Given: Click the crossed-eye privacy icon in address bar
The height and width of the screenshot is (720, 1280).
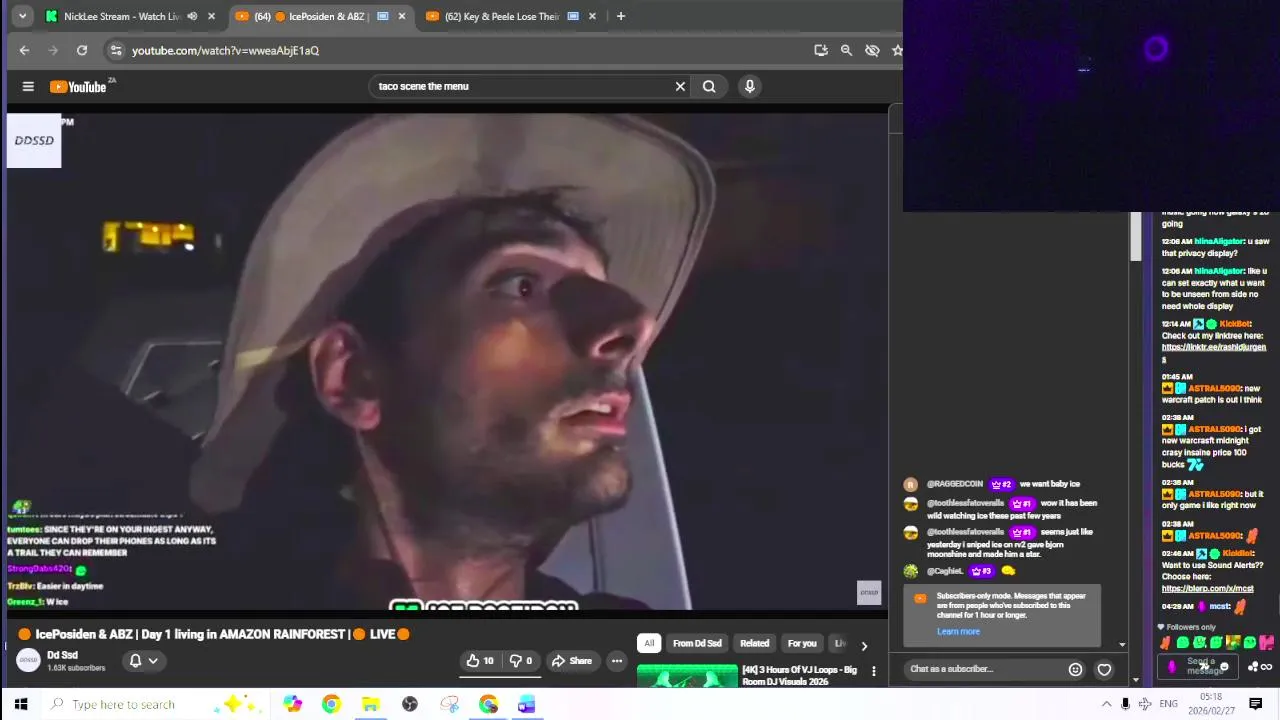Looking at the screenshot, I should click(x=872, y=50).
